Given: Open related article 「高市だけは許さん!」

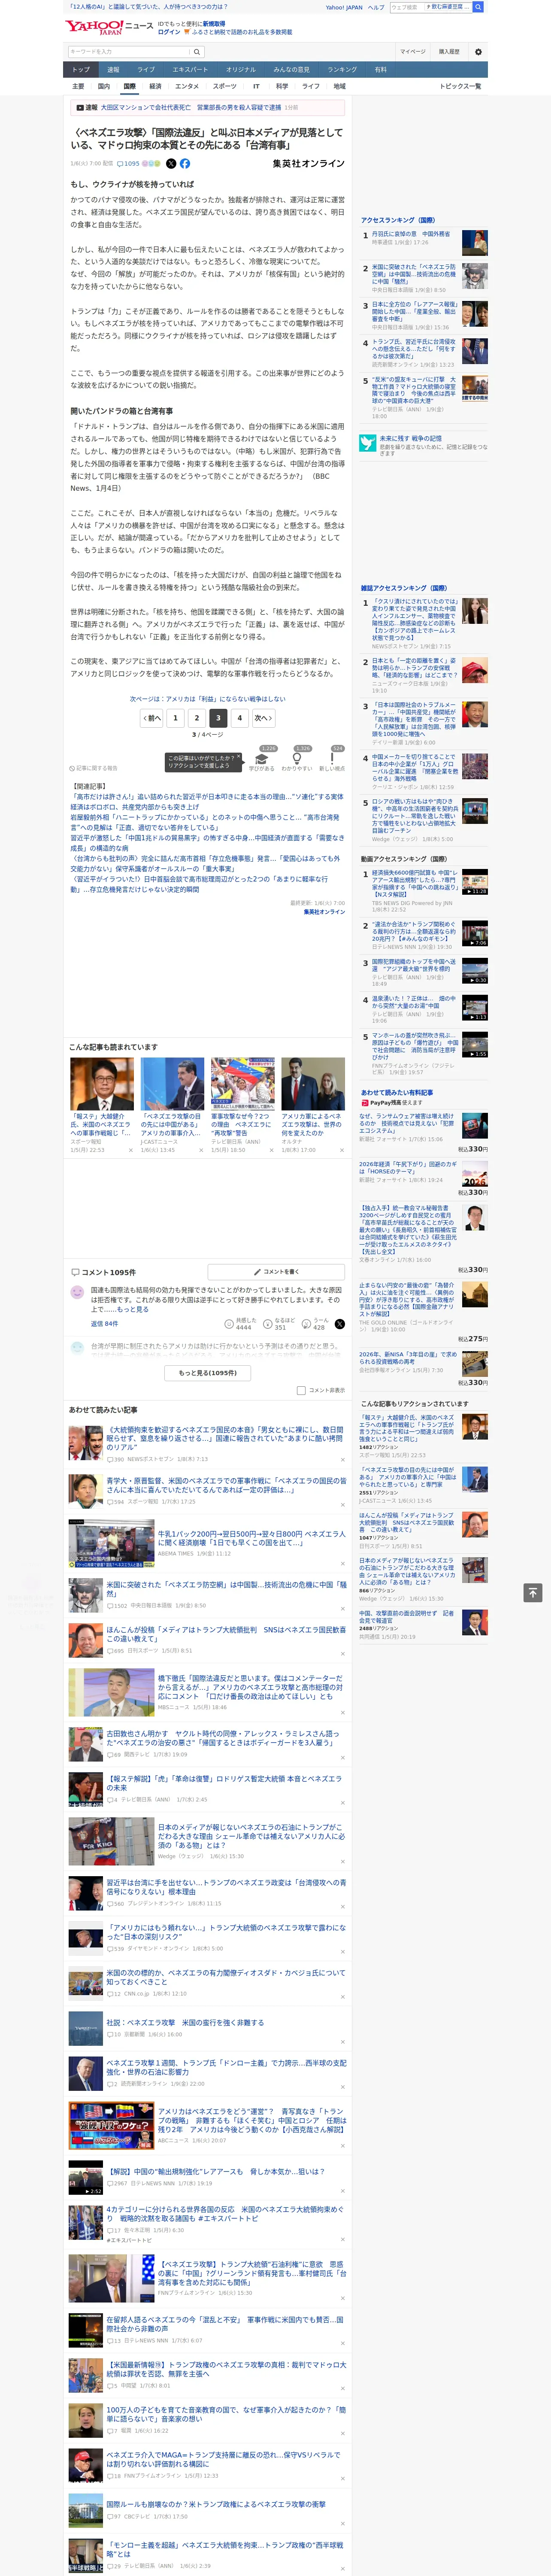Looking at the screenshot, I should 207,801.
